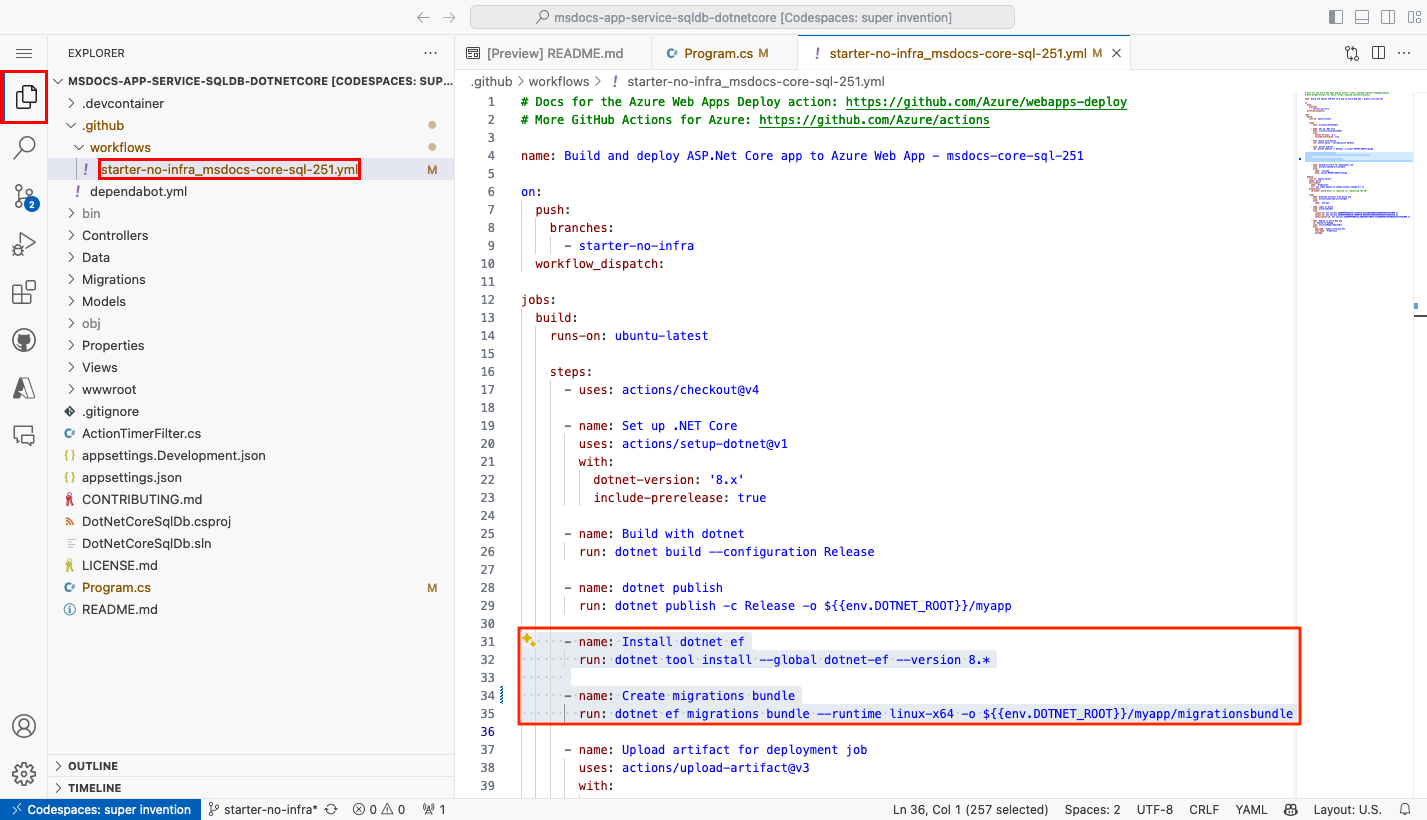The height and width of the screenshot is (820, 1427).
Task: Click the Copilot sparkle icon near line 31
Action: 527,639
